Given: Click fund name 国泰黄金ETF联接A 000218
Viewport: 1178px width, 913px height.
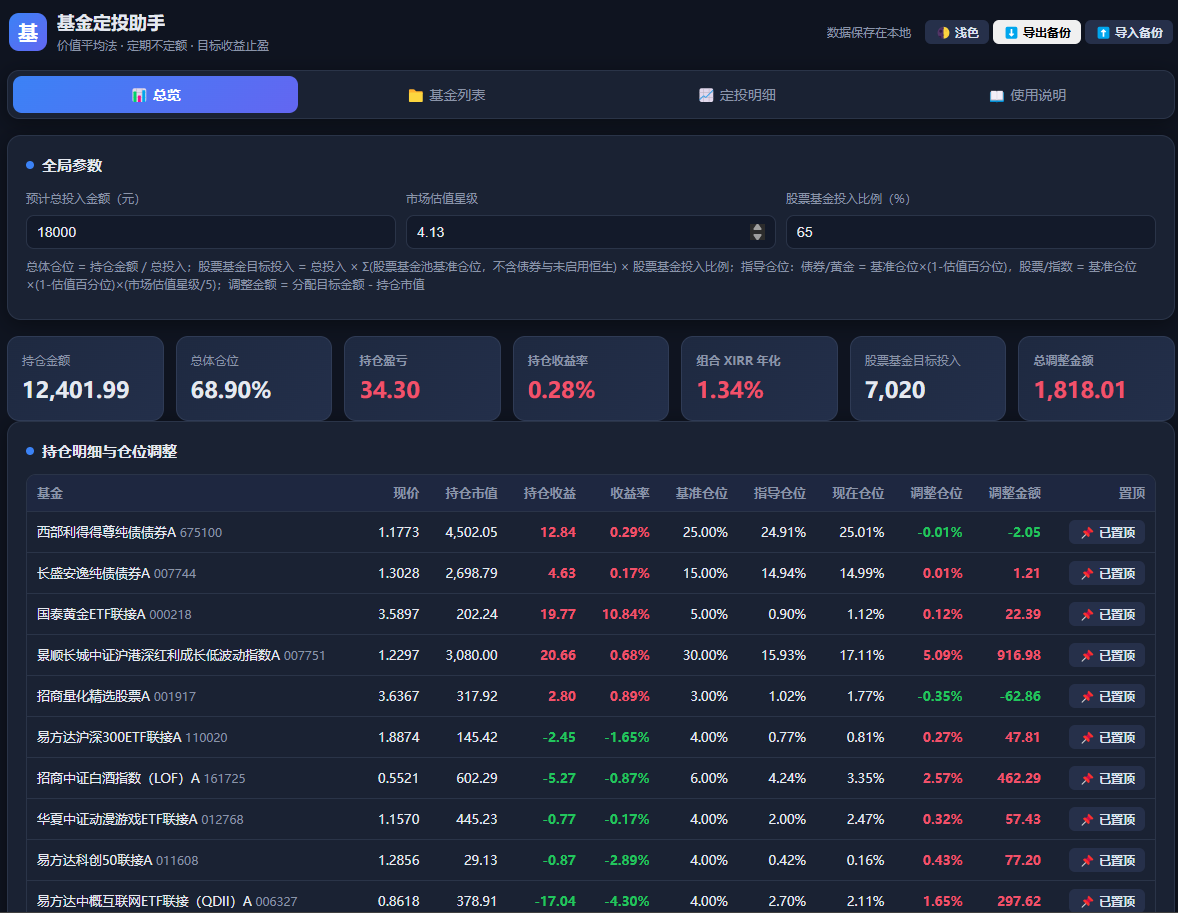Looking at the screenshot, I should 114,614.
